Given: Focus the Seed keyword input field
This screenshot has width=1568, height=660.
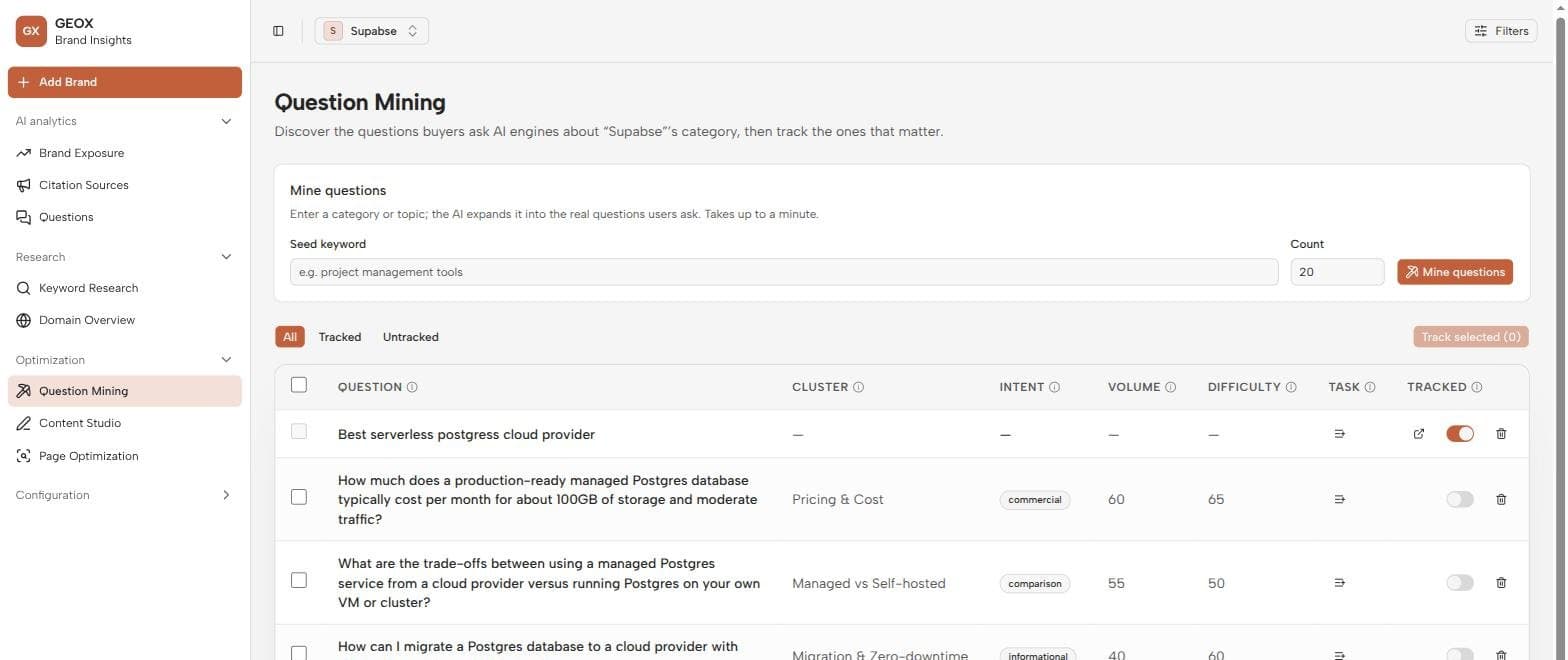Looking at the screenshot, I should 784,272.
